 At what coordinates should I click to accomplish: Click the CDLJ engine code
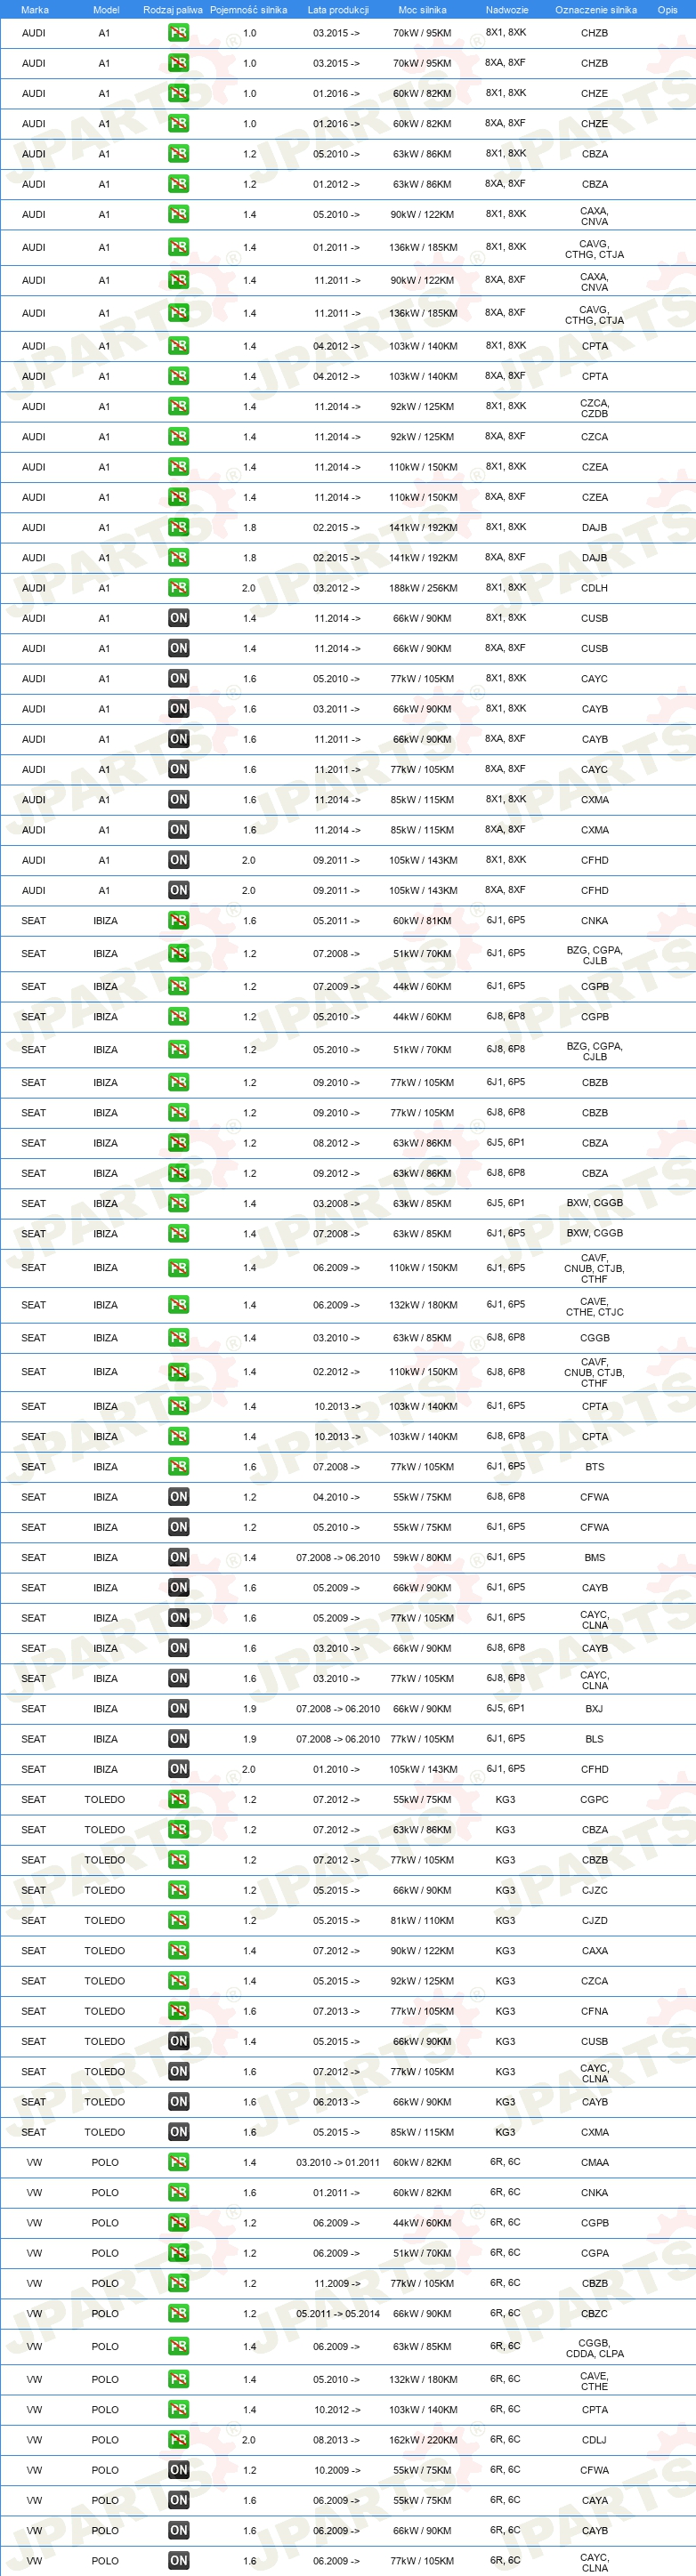pyautogui.click(x=594, y=2439)
